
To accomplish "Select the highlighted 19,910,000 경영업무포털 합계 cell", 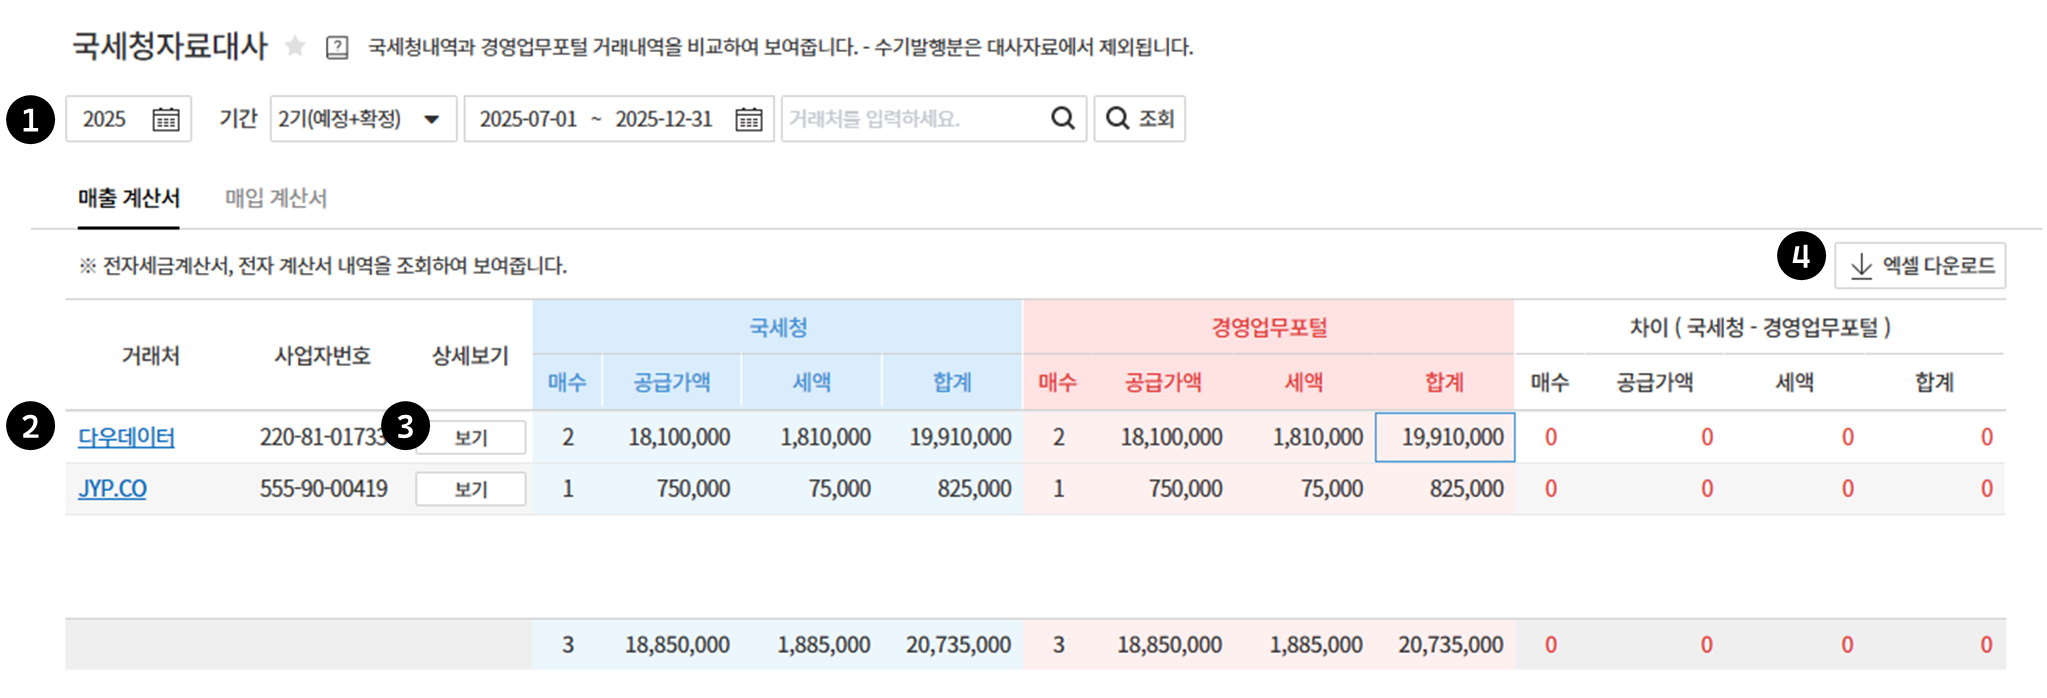I will pos(1444,437).
